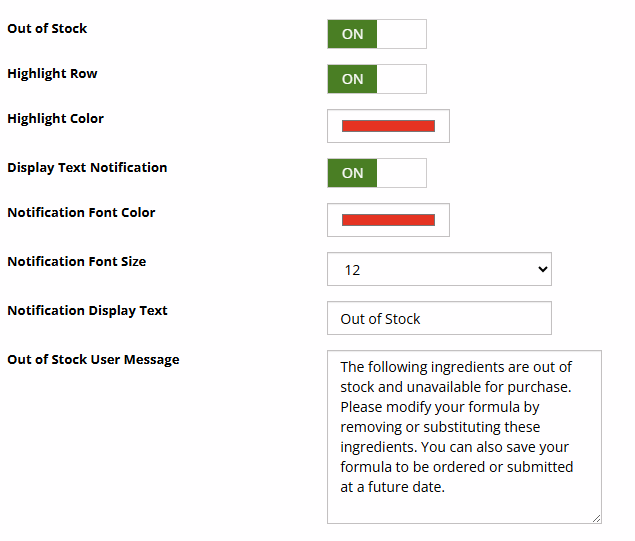Click the white handle of Highlight Row switch
Viewport: 635px width, 541px height.
point(402,79)
